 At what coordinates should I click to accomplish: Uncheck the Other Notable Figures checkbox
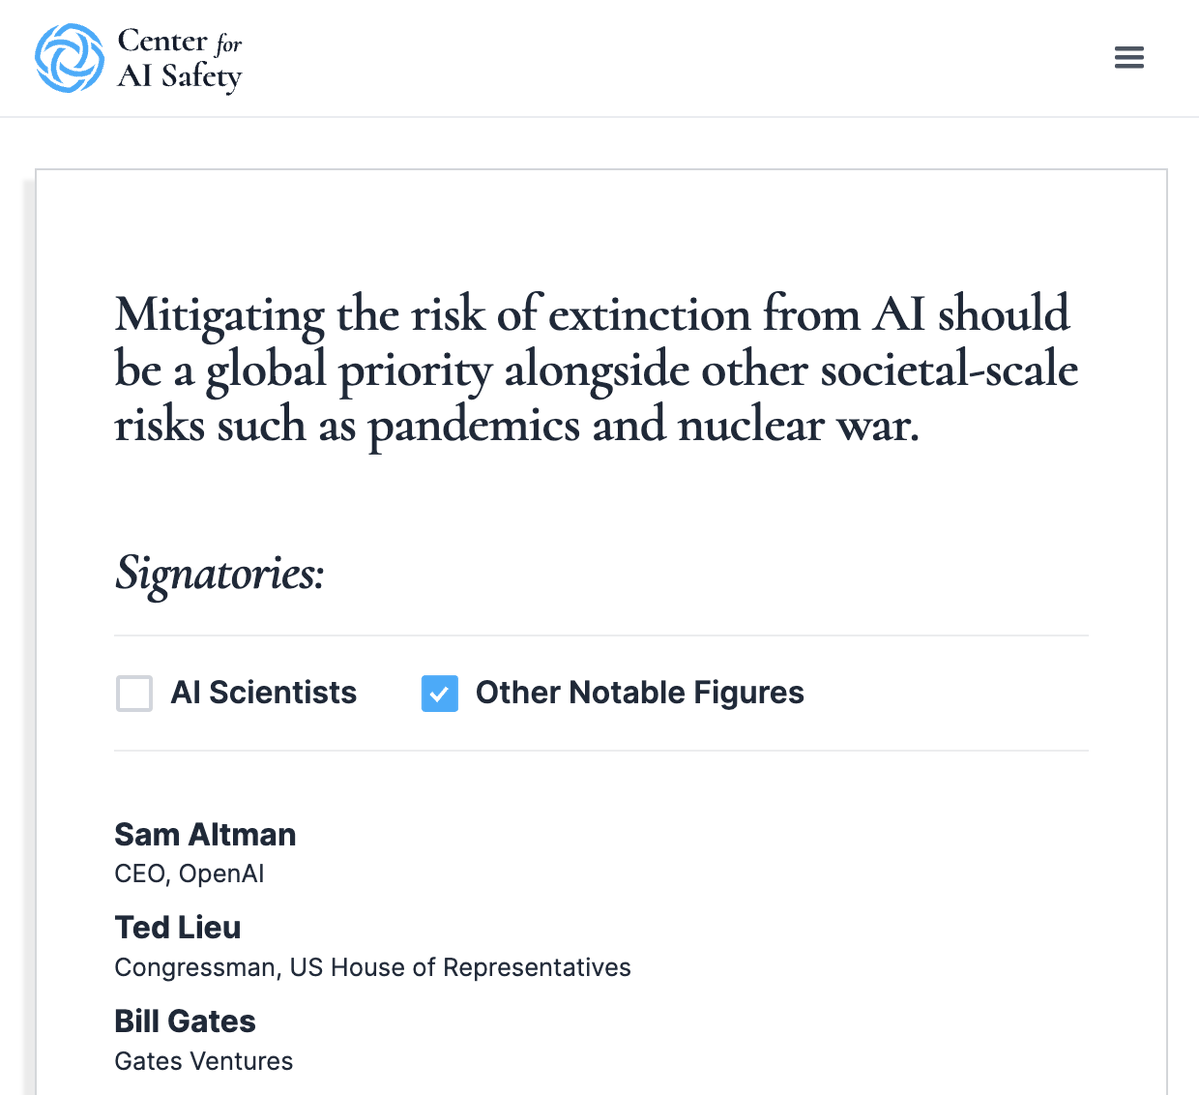click(440, 693)
